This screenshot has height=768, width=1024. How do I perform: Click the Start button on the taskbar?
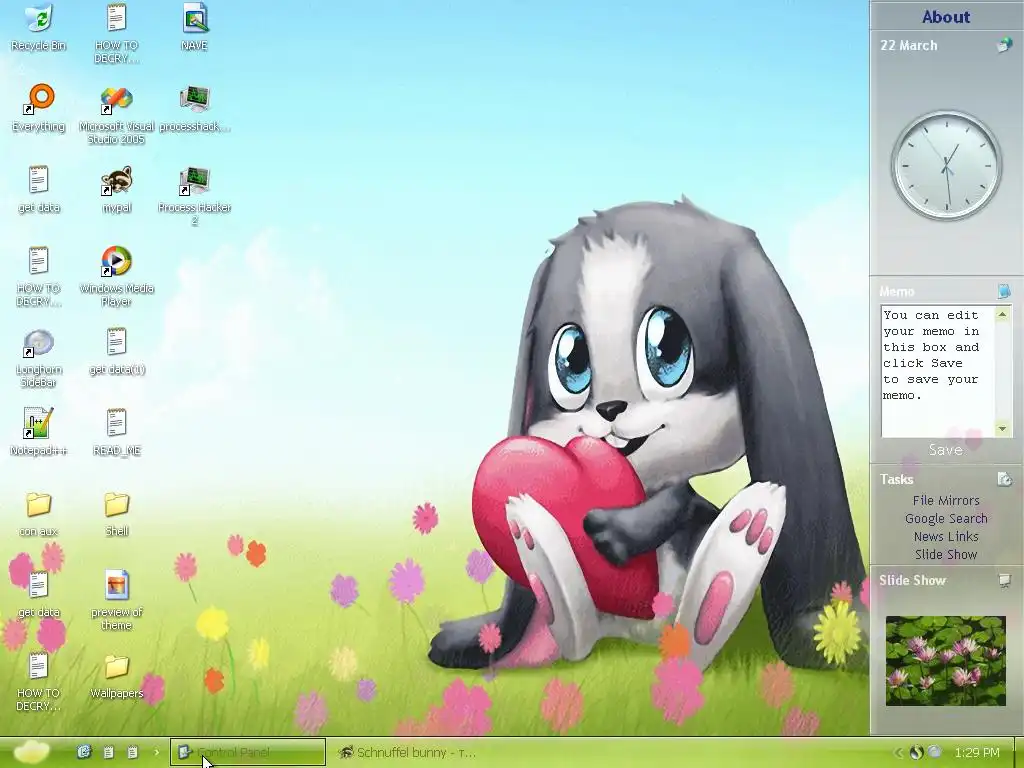(31, 752)
